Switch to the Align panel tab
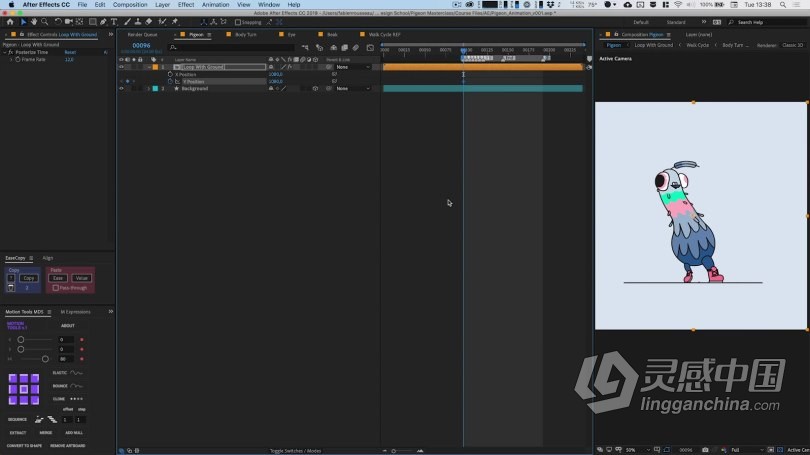Image resolution: width=810 pixels, height=455 pixels. tap(48, 258)
